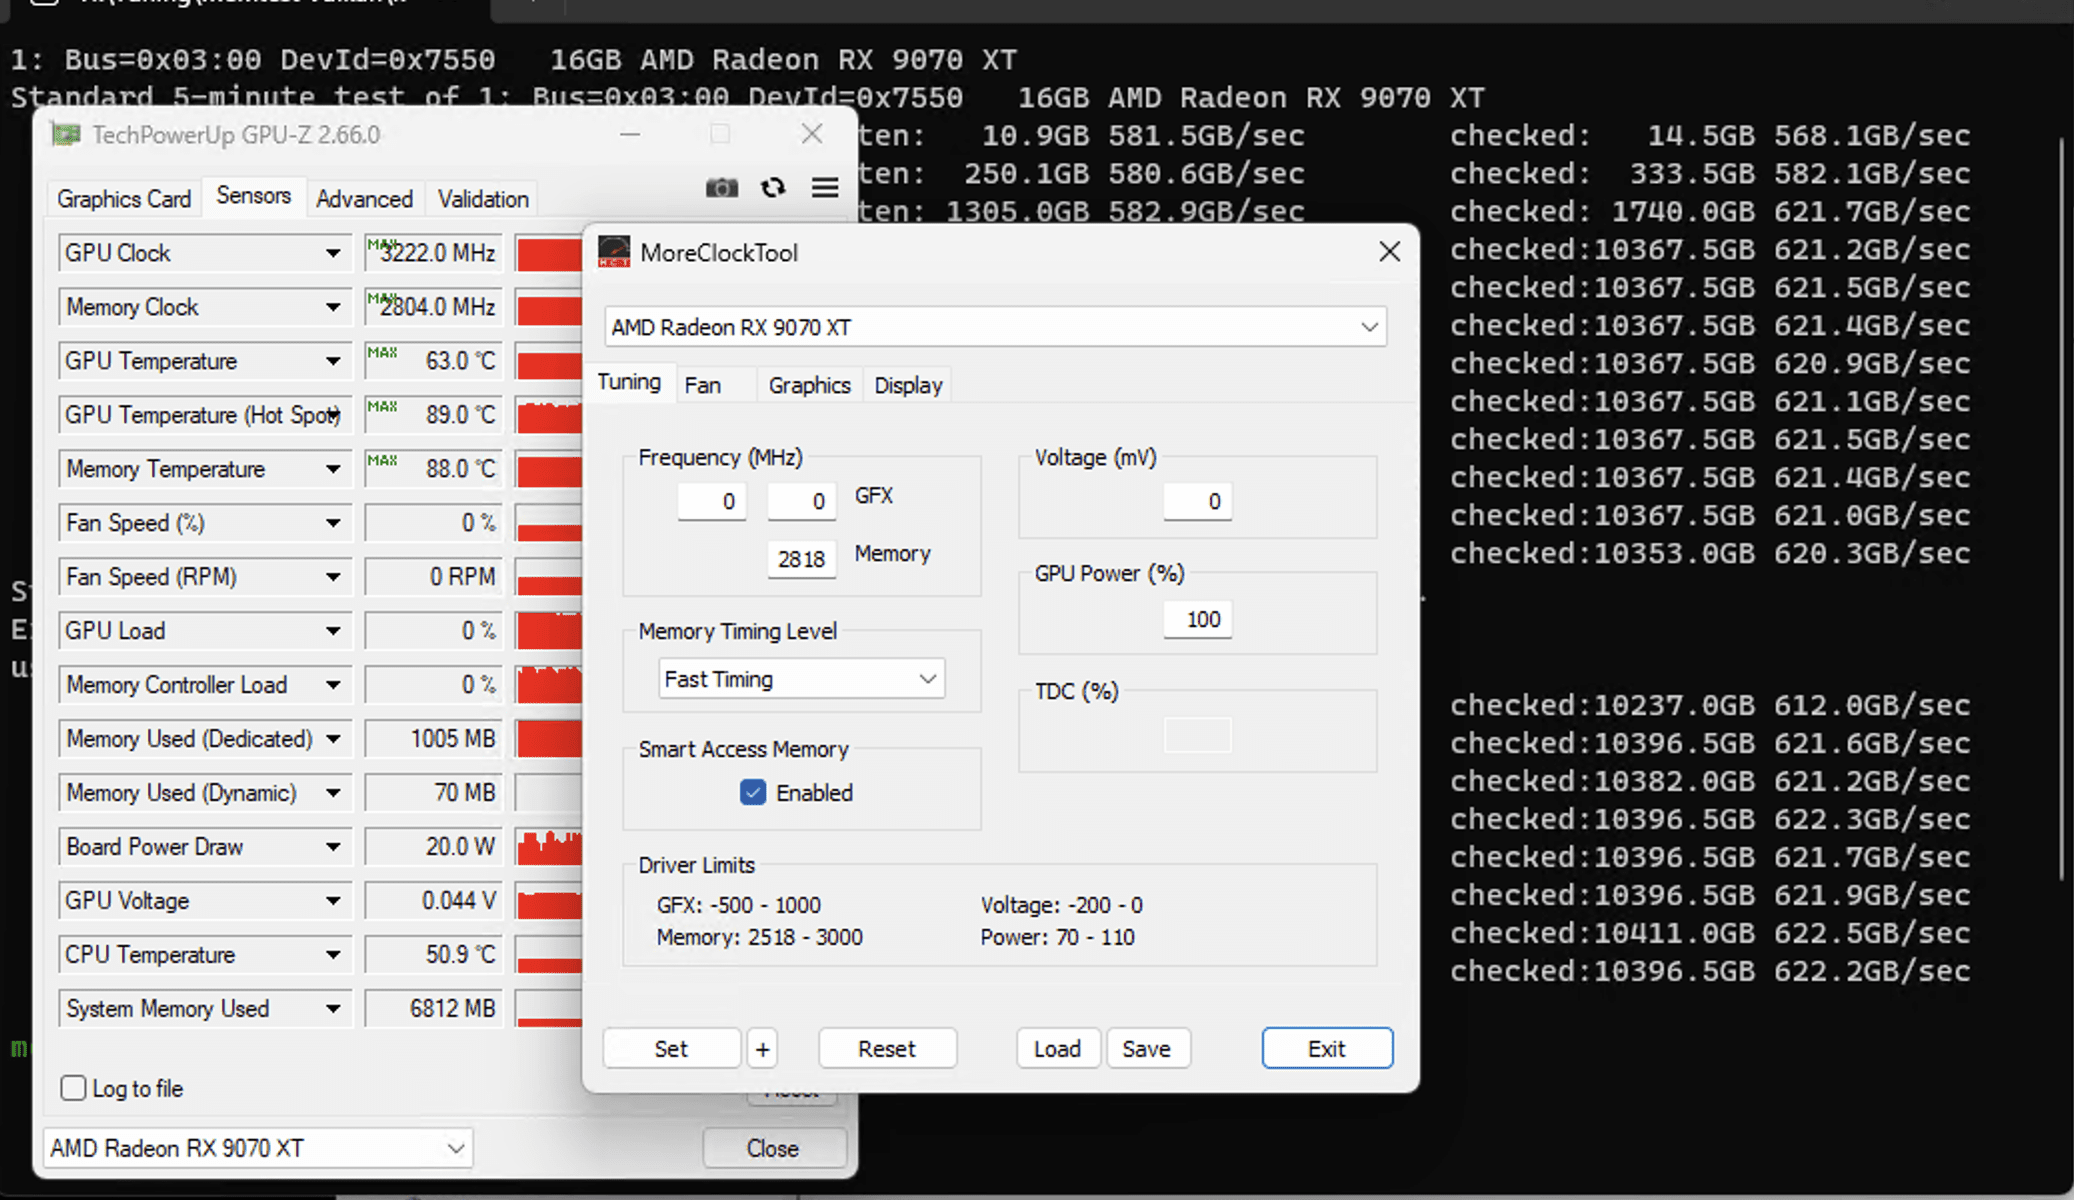Click the GFX maximum frequency field
This screenshot has width=2074, height=1200.
tap(801, 501)
